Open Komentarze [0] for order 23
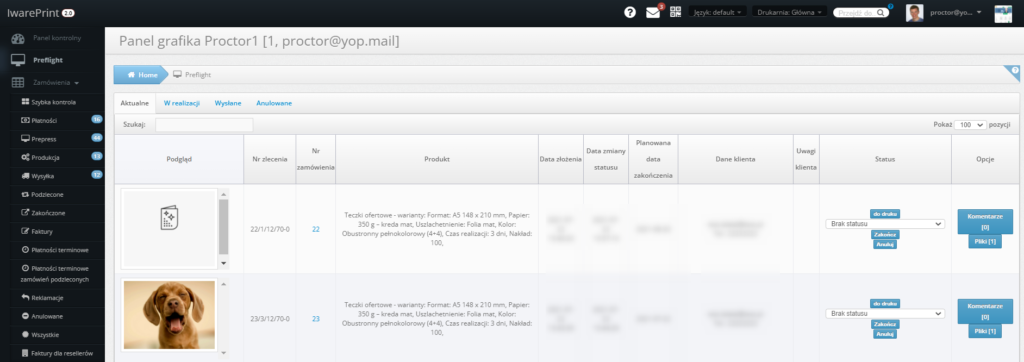The image size is (1024, 362). [x=985, y=311]
